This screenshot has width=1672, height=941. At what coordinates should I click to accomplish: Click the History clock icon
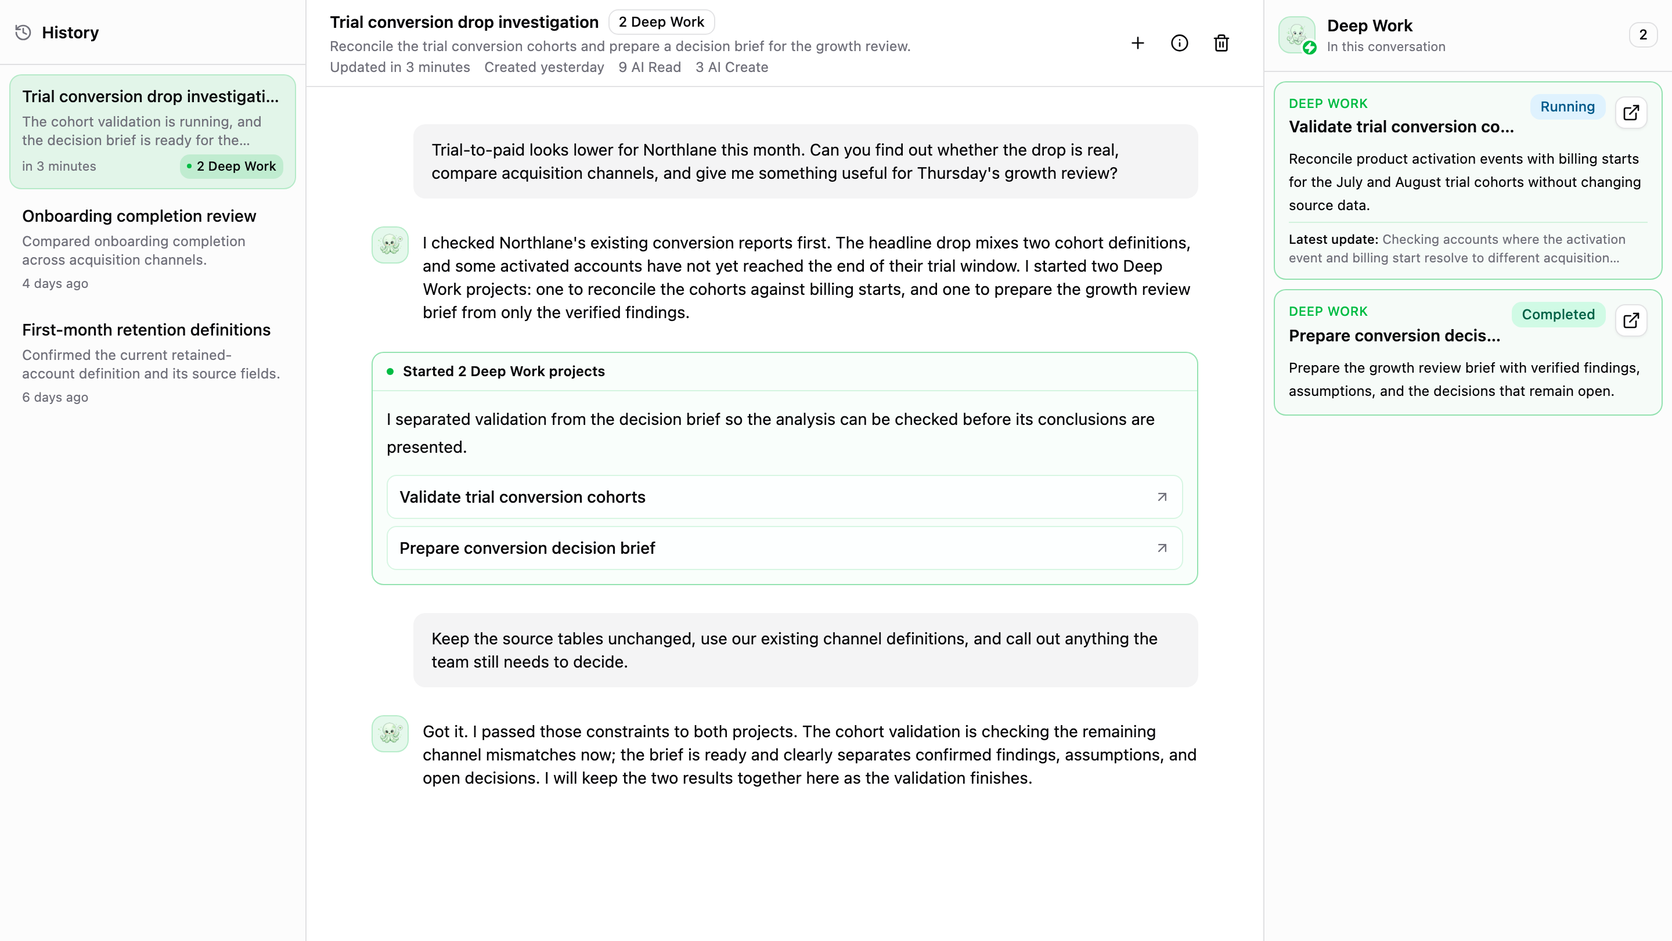(23, 33)
